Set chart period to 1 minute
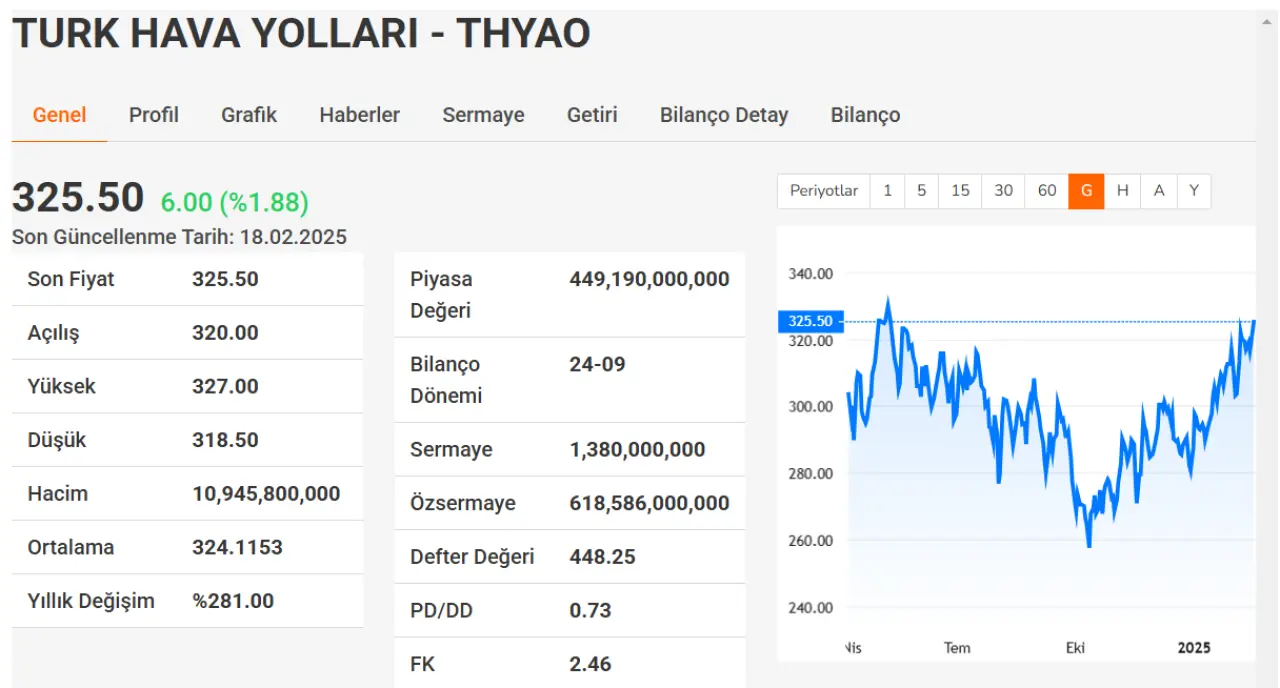 [x=887, y=191]
